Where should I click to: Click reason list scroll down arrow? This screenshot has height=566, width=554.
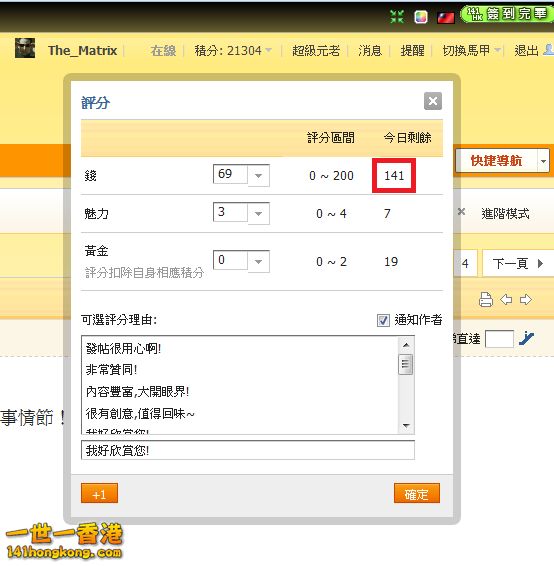(x=406, y=426)
